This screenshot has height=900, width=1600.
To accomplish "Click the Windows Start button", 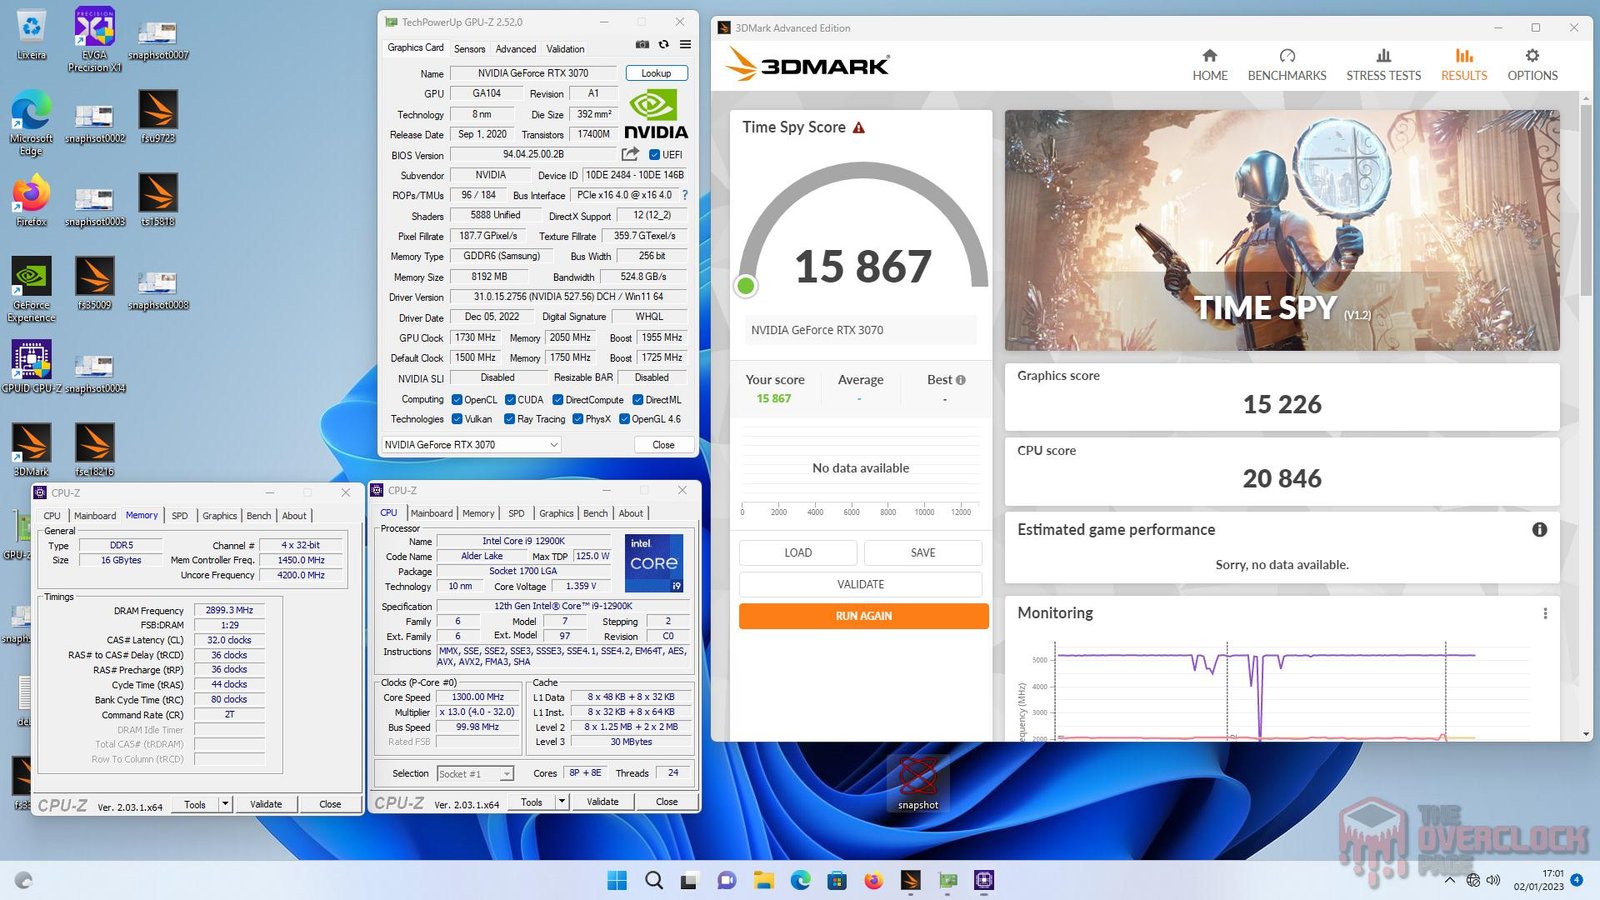I will click(617, 881).
